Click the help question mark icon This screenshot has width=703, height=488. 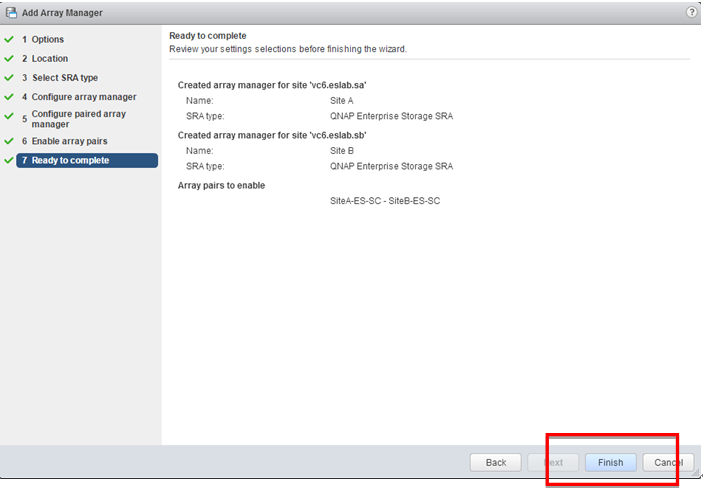pyautogui.click(x=691, y=12)
